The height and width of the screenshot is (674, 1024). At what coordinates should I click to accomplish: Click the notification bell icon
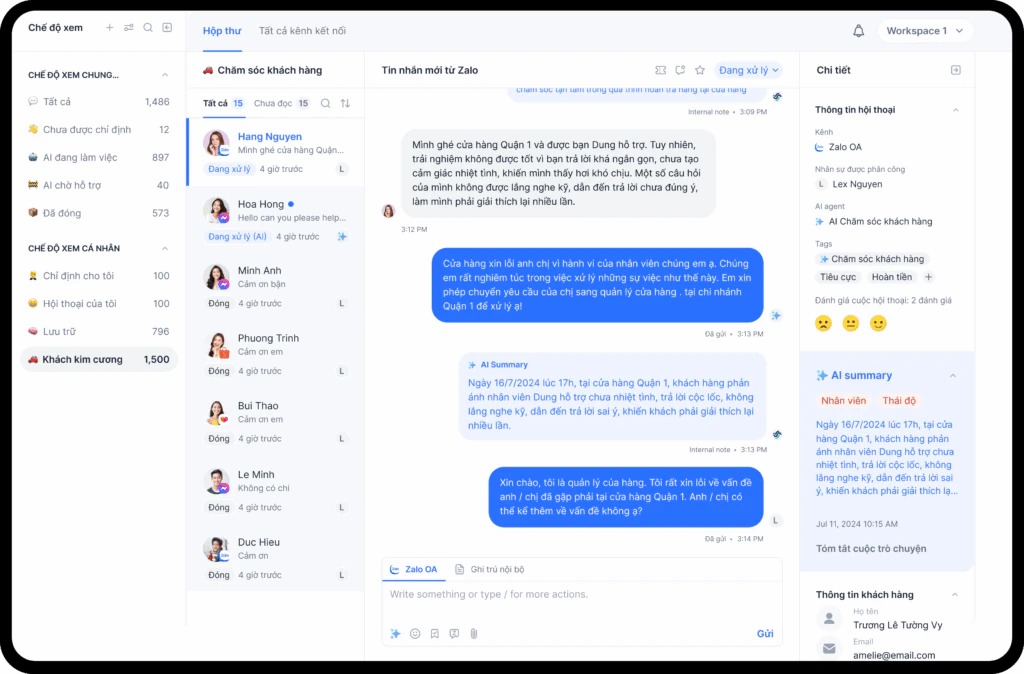(858, 31)
